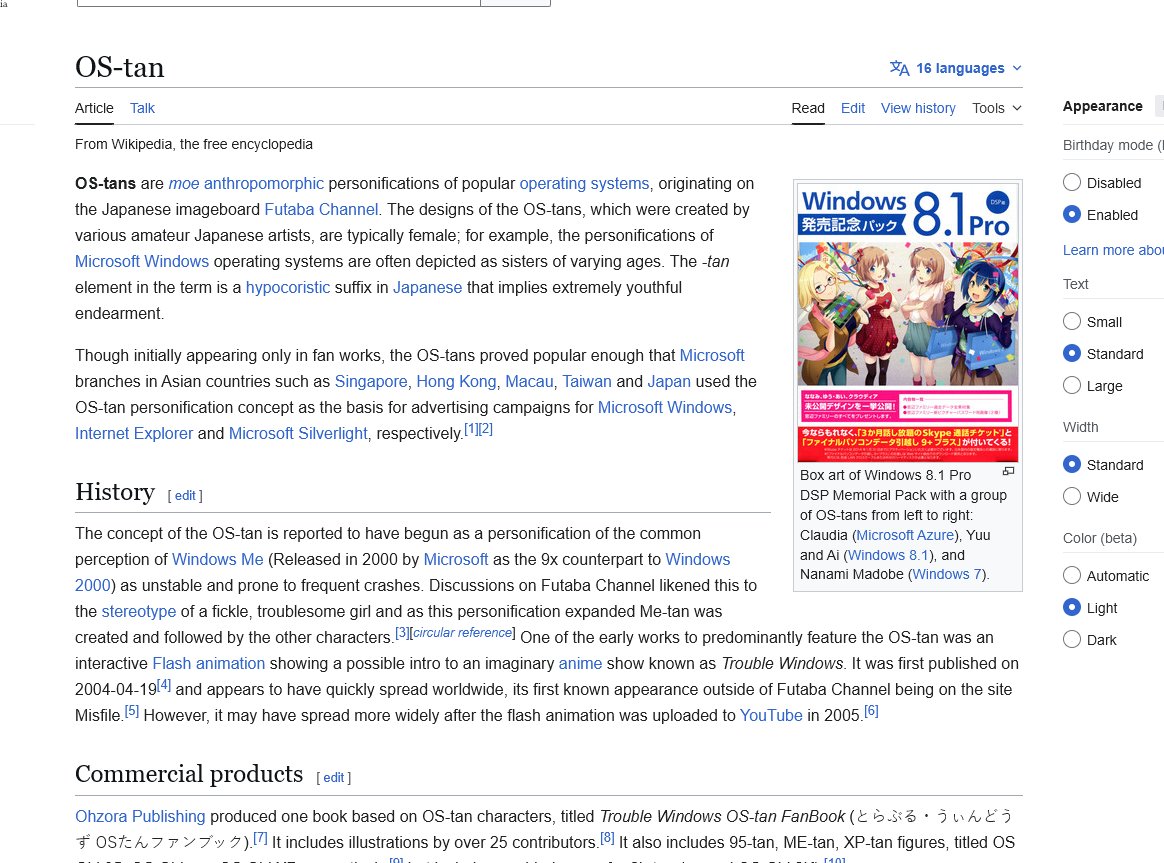Click the language translation icon
This screenshot has height=863, width=1164.
click(x=899, y=68)
